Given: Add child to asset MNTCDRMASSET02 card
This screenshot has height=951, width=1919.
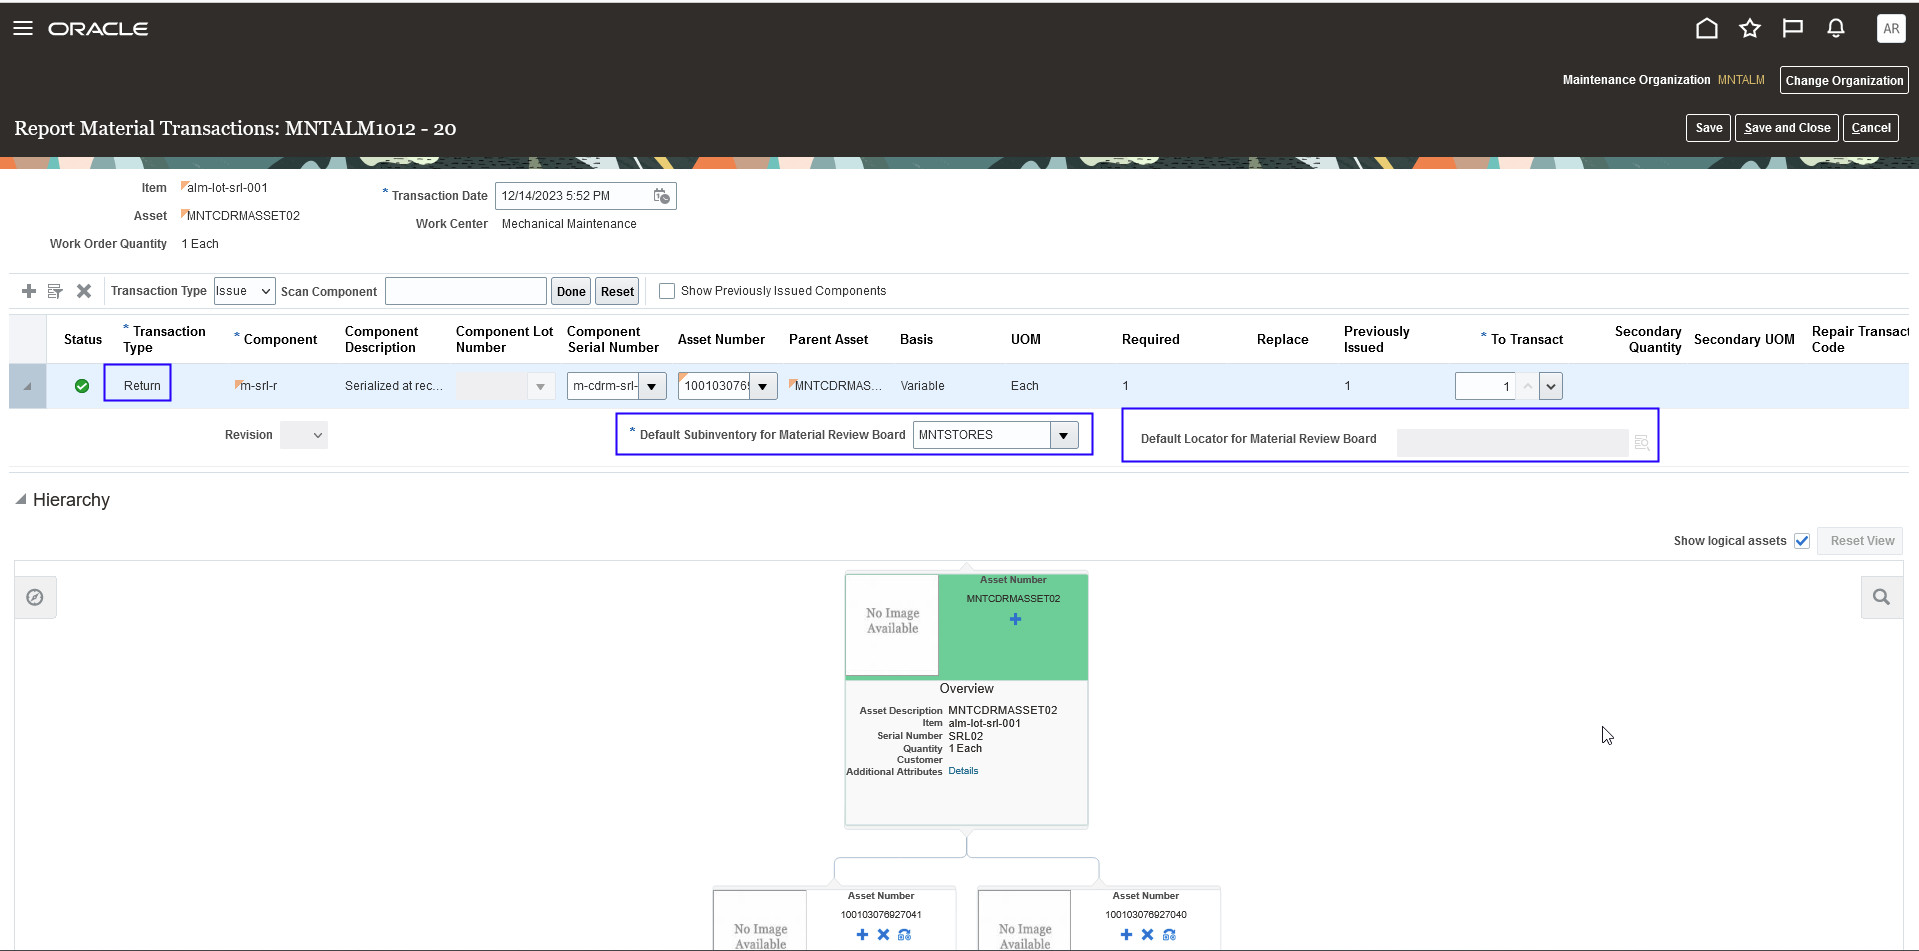Looking at the screenshot, I should point(1015,620).
